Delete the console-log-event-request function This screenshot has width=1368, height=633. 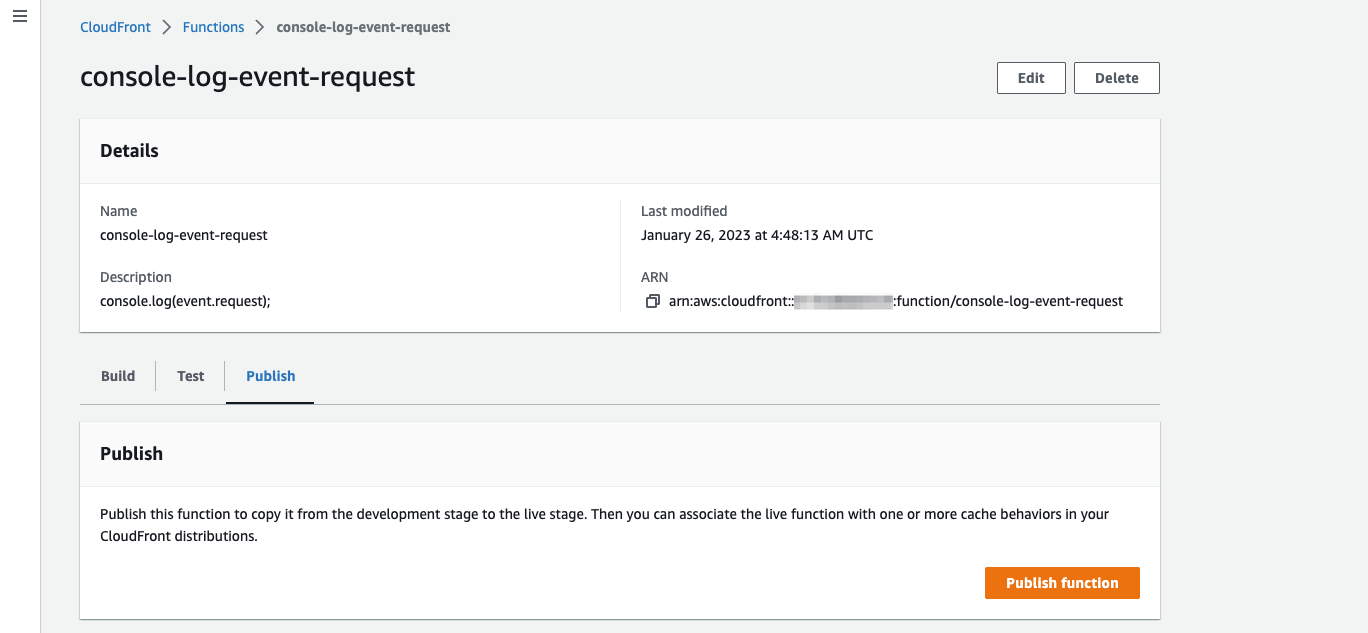1116,78
